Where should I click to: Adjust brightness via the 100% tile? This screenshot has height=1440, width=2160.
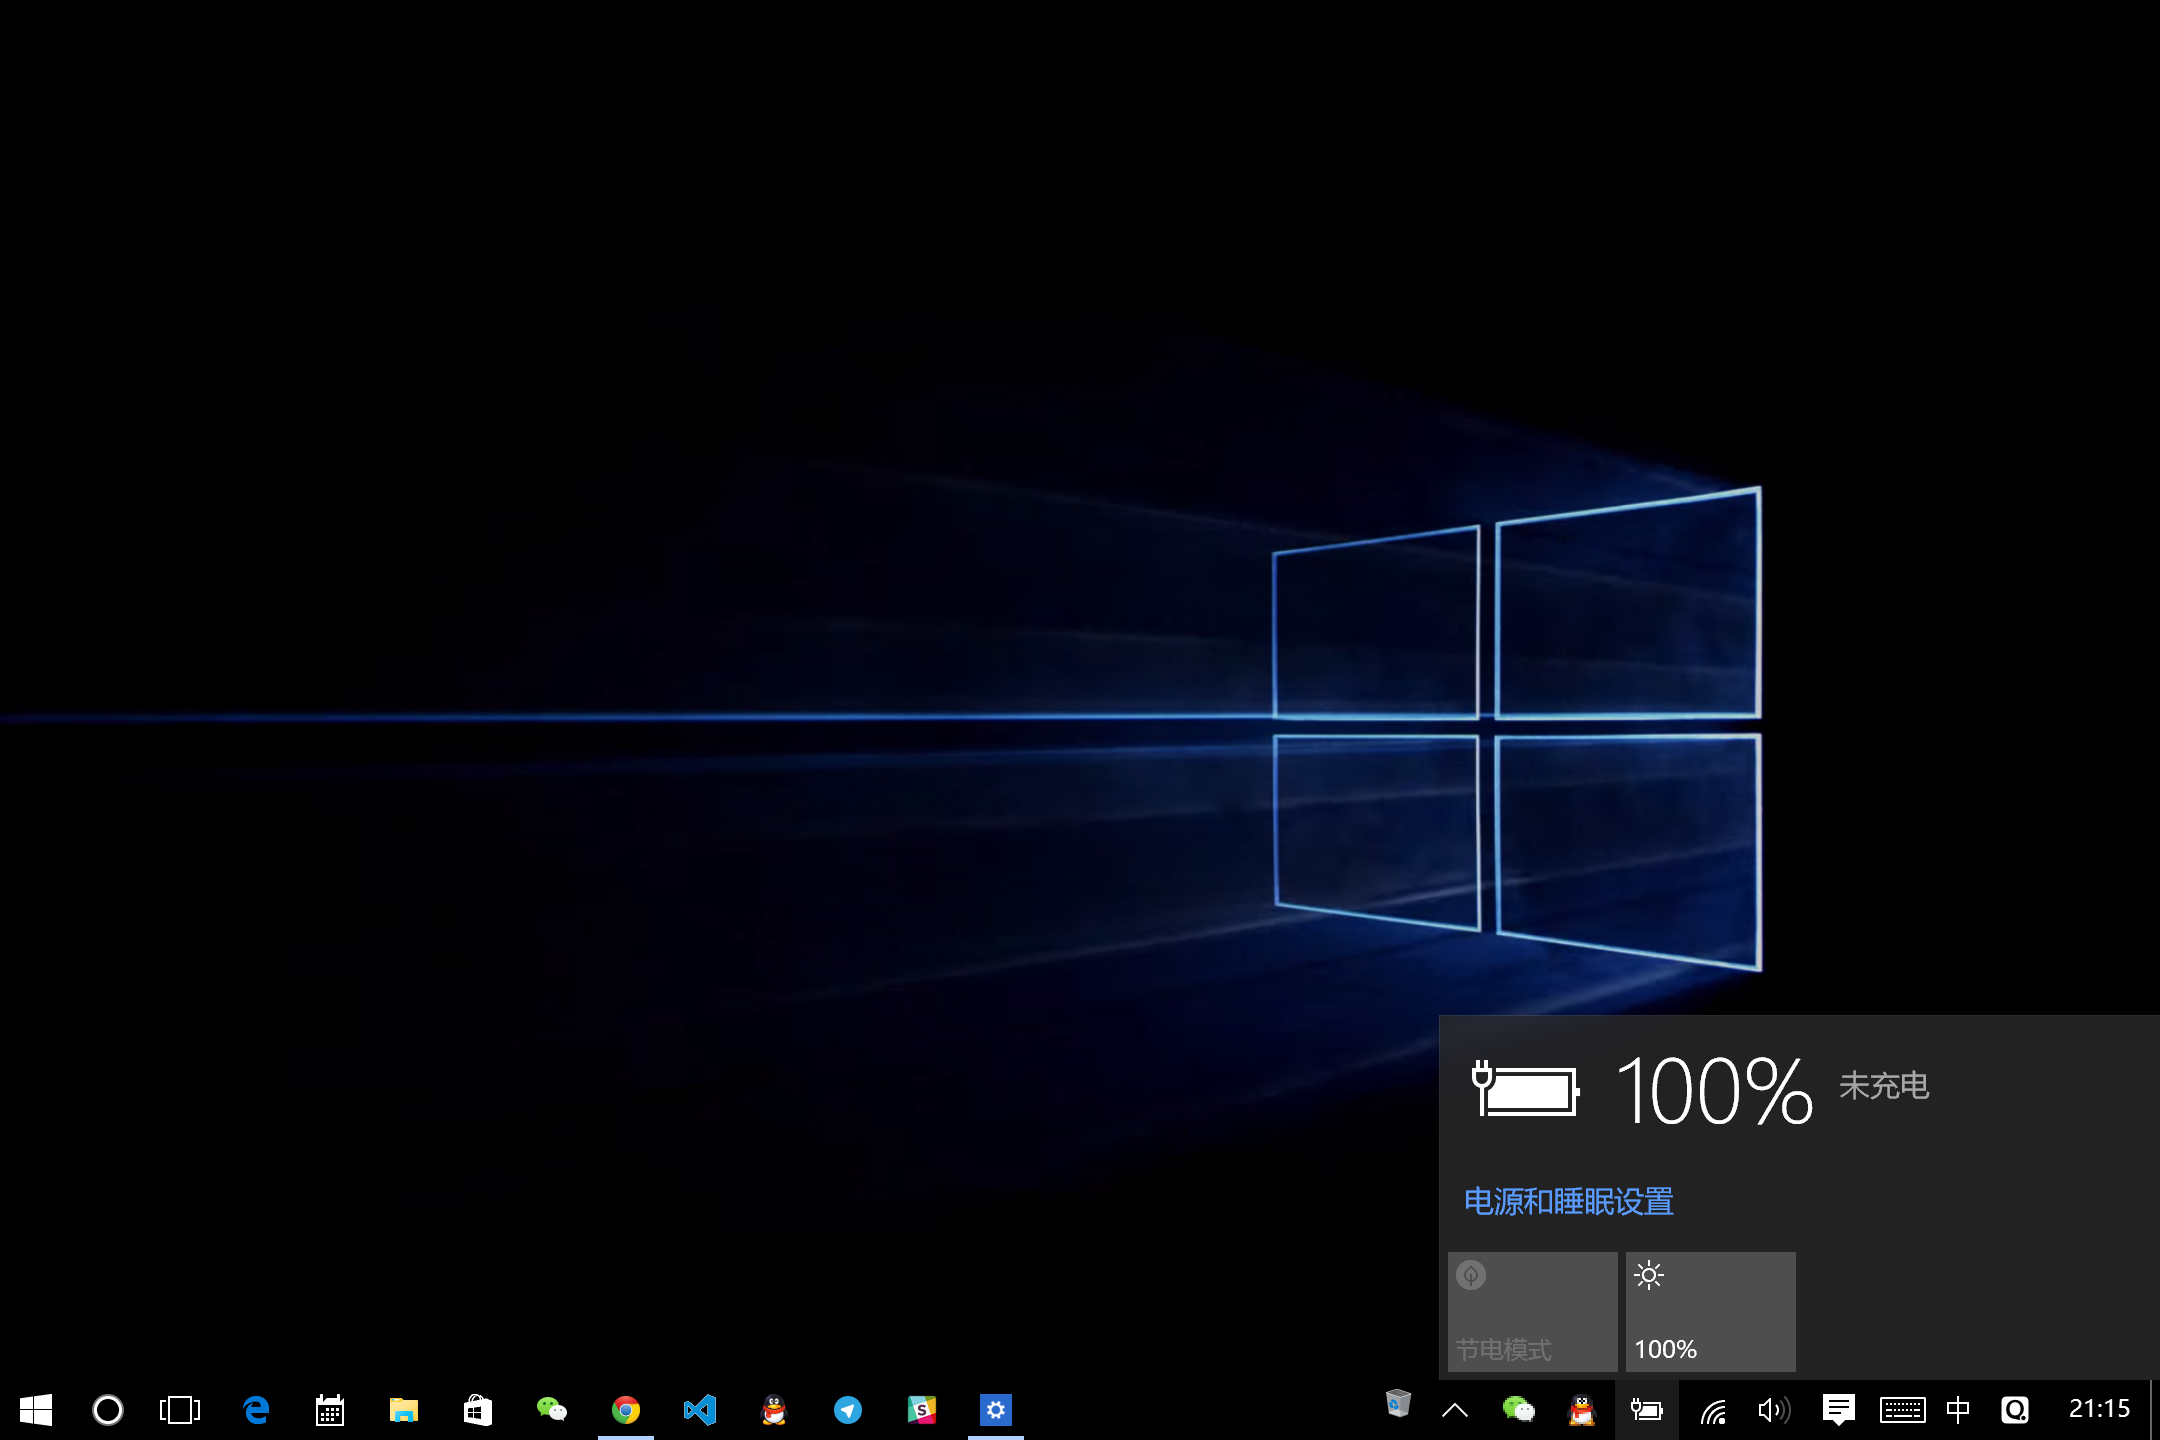coord(1710,1310)
